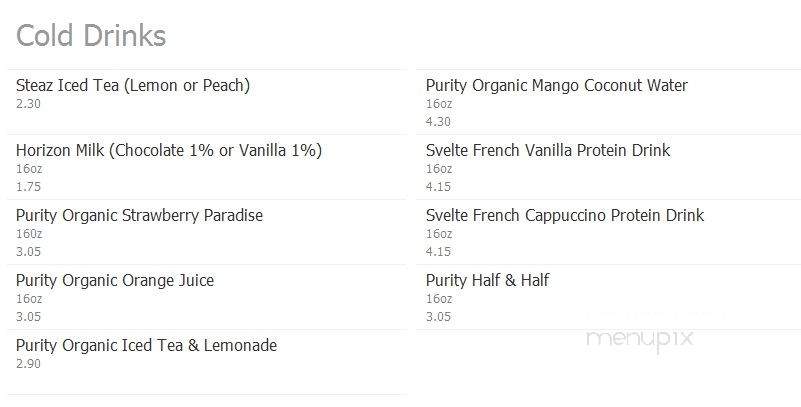Click the 2.30 price under Steaz Iced Tea
Image resolution: width=801 pixels, height=407 pixels.
point(28,104)
